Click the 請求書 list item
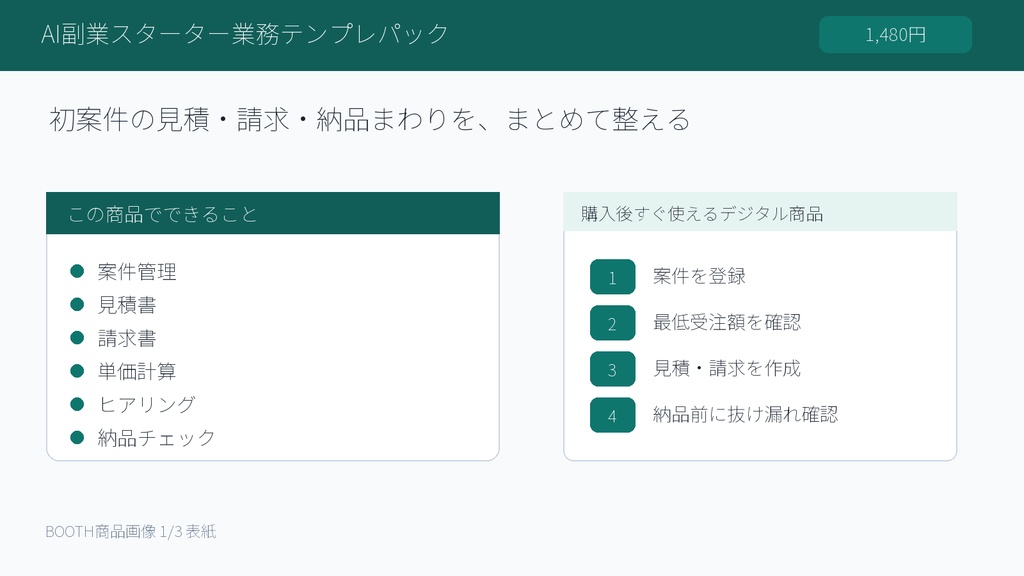 [127, 338]
